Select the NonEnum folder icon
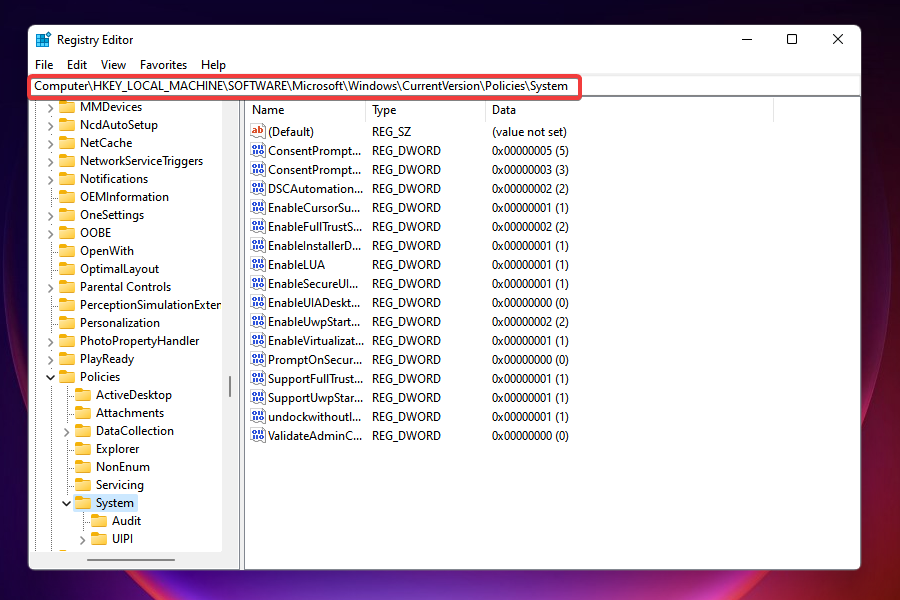This screenshot has height=600, width=900. (x=83, y=467)
